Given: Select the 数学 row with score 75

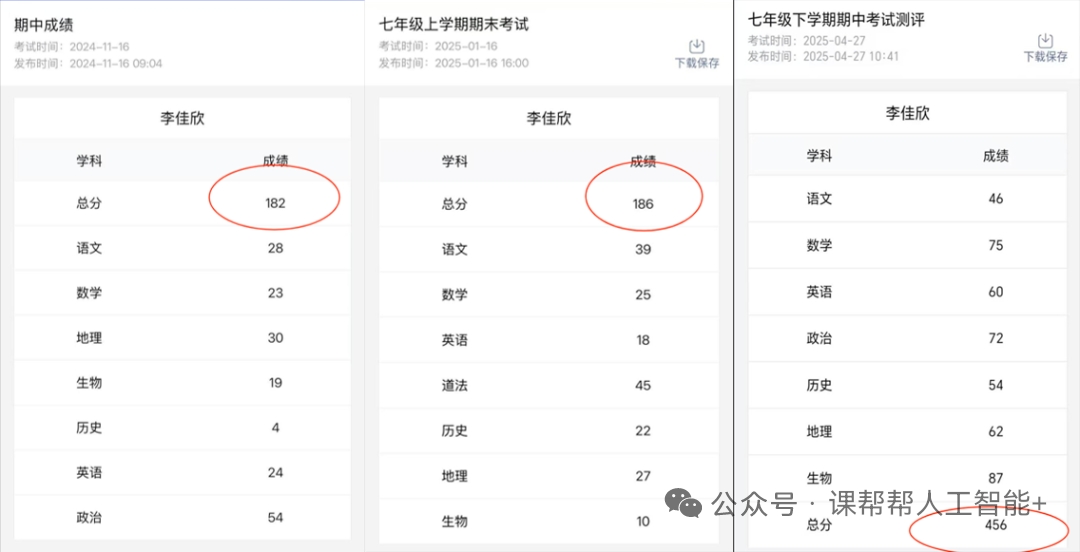Looking at the screenshot, I should pyautogui.click(x=907, y=245).
